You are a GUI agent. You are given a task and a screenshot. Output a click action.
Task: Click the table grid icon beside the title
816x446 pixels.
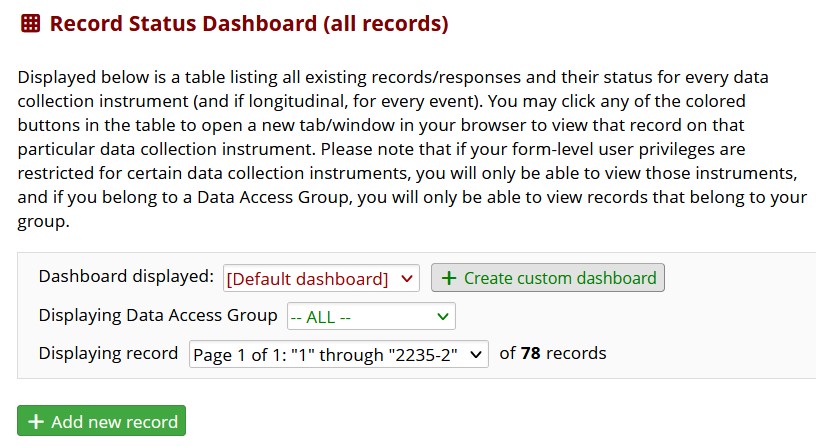(x=30, y=24)
